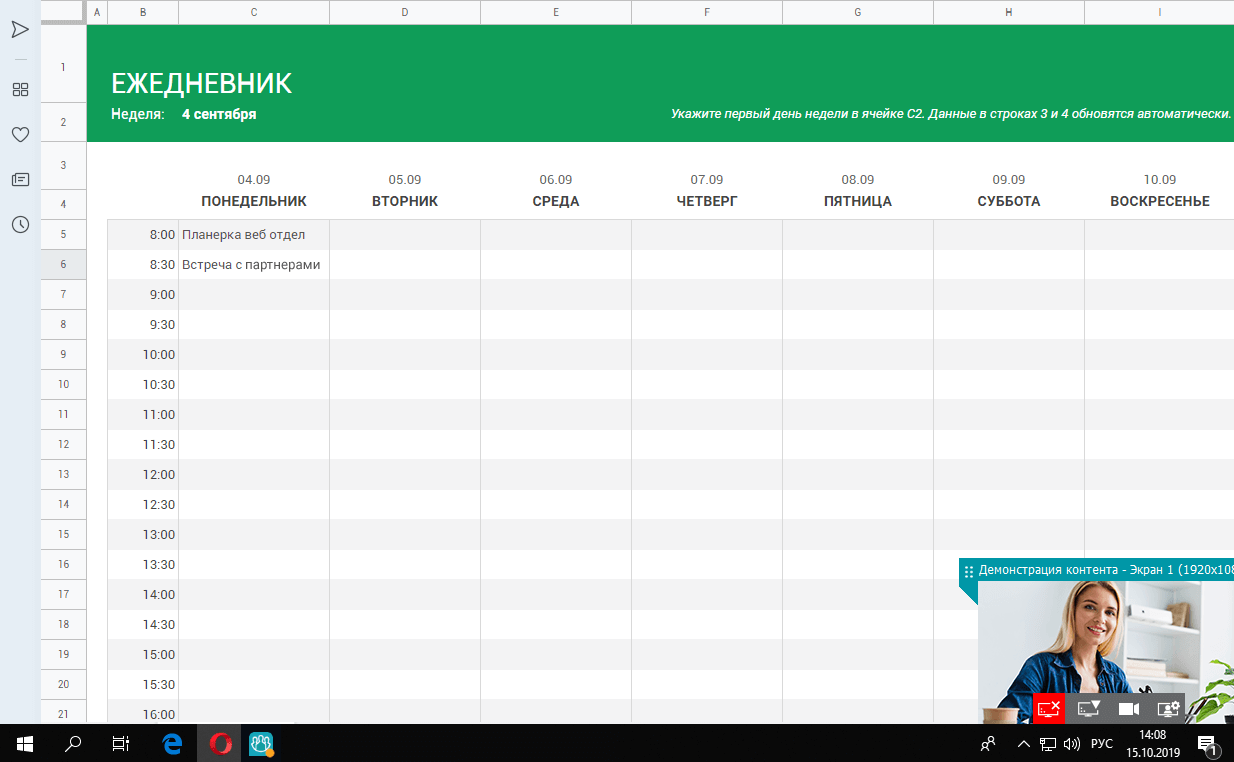Select column C header
This screenshot has width=1234, height=762.
coord(254,12)
